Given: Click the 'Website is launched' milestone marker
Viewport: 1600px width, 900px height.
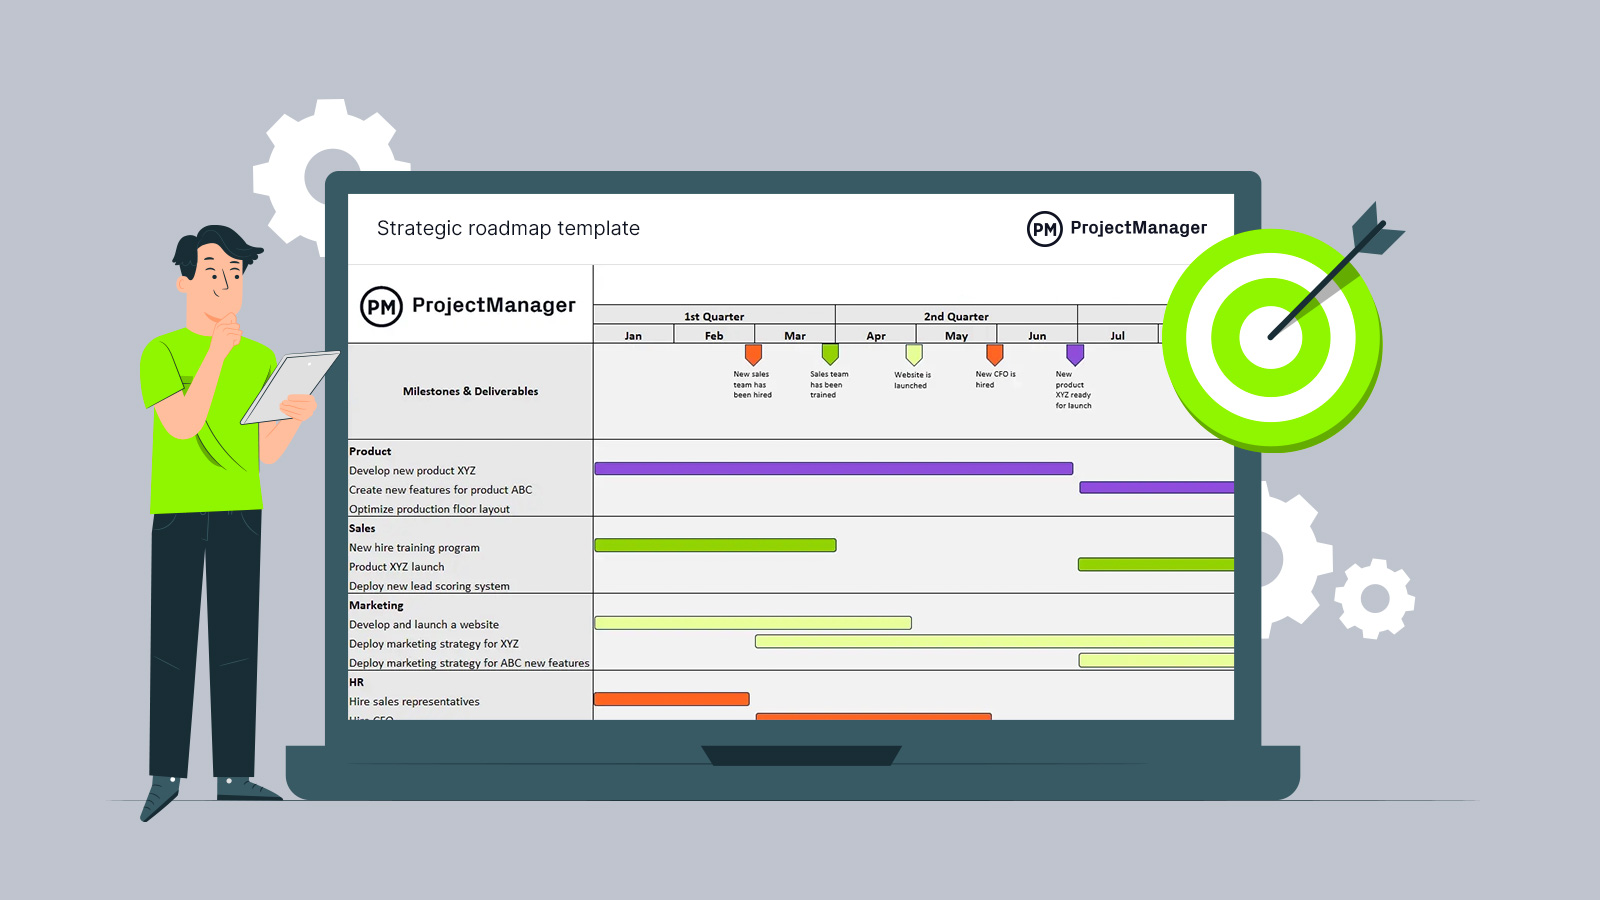Looking at the screenshot, I should (x=914, y=354).
